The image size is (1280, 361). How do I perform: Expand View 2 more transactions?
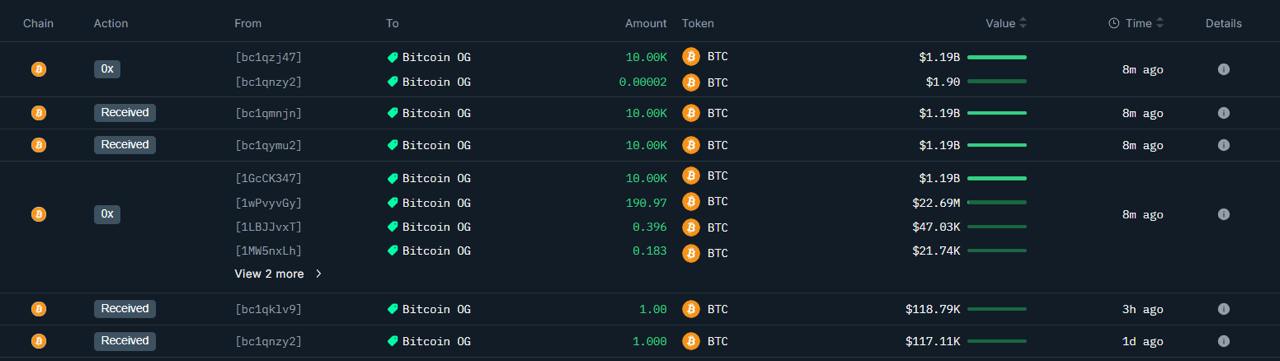coord(279,274)
